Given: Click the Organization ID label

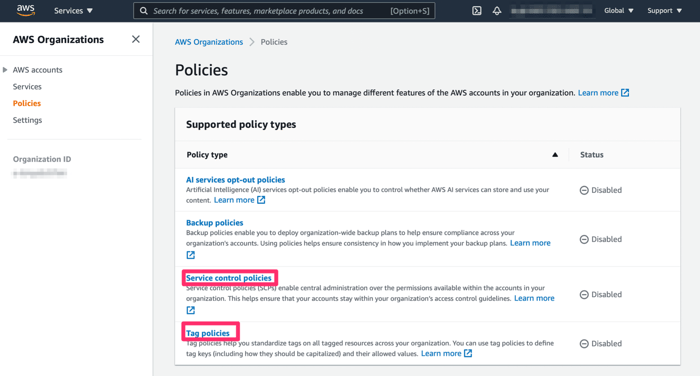Looking at the screenshot, I should (x=42, y=159).
